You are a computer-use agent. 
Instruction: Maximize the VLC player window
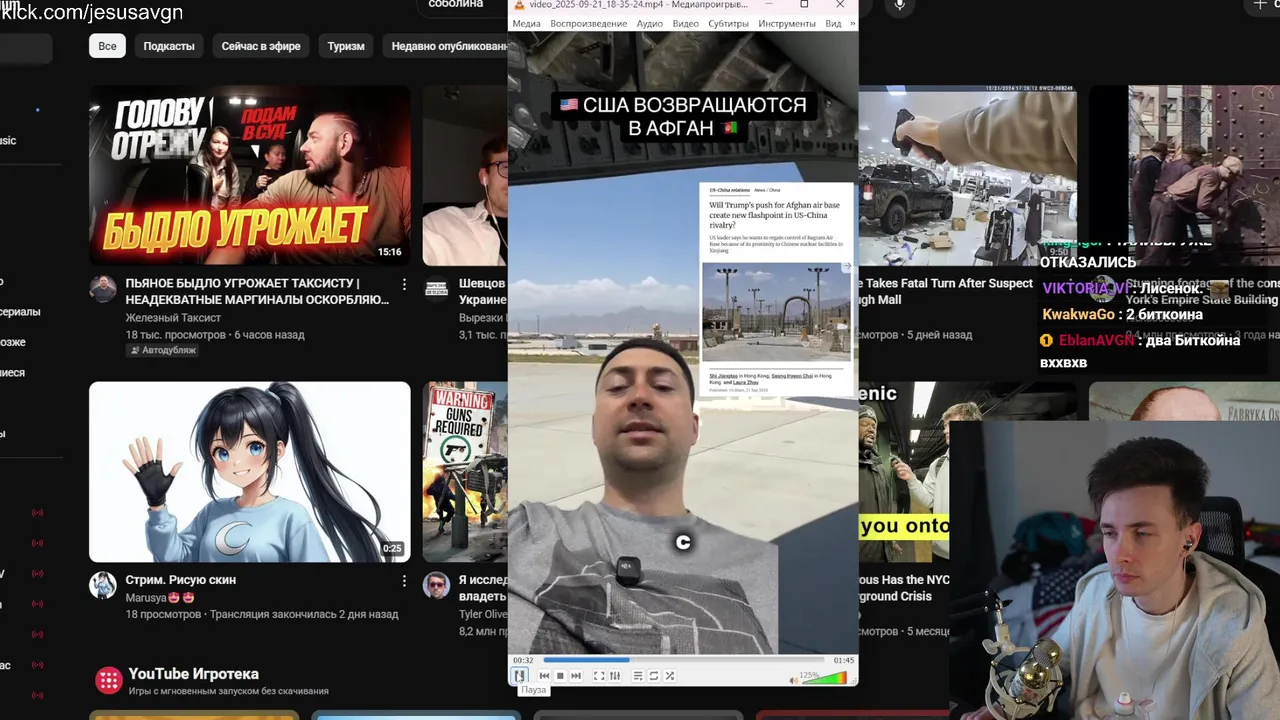[804, 5]
